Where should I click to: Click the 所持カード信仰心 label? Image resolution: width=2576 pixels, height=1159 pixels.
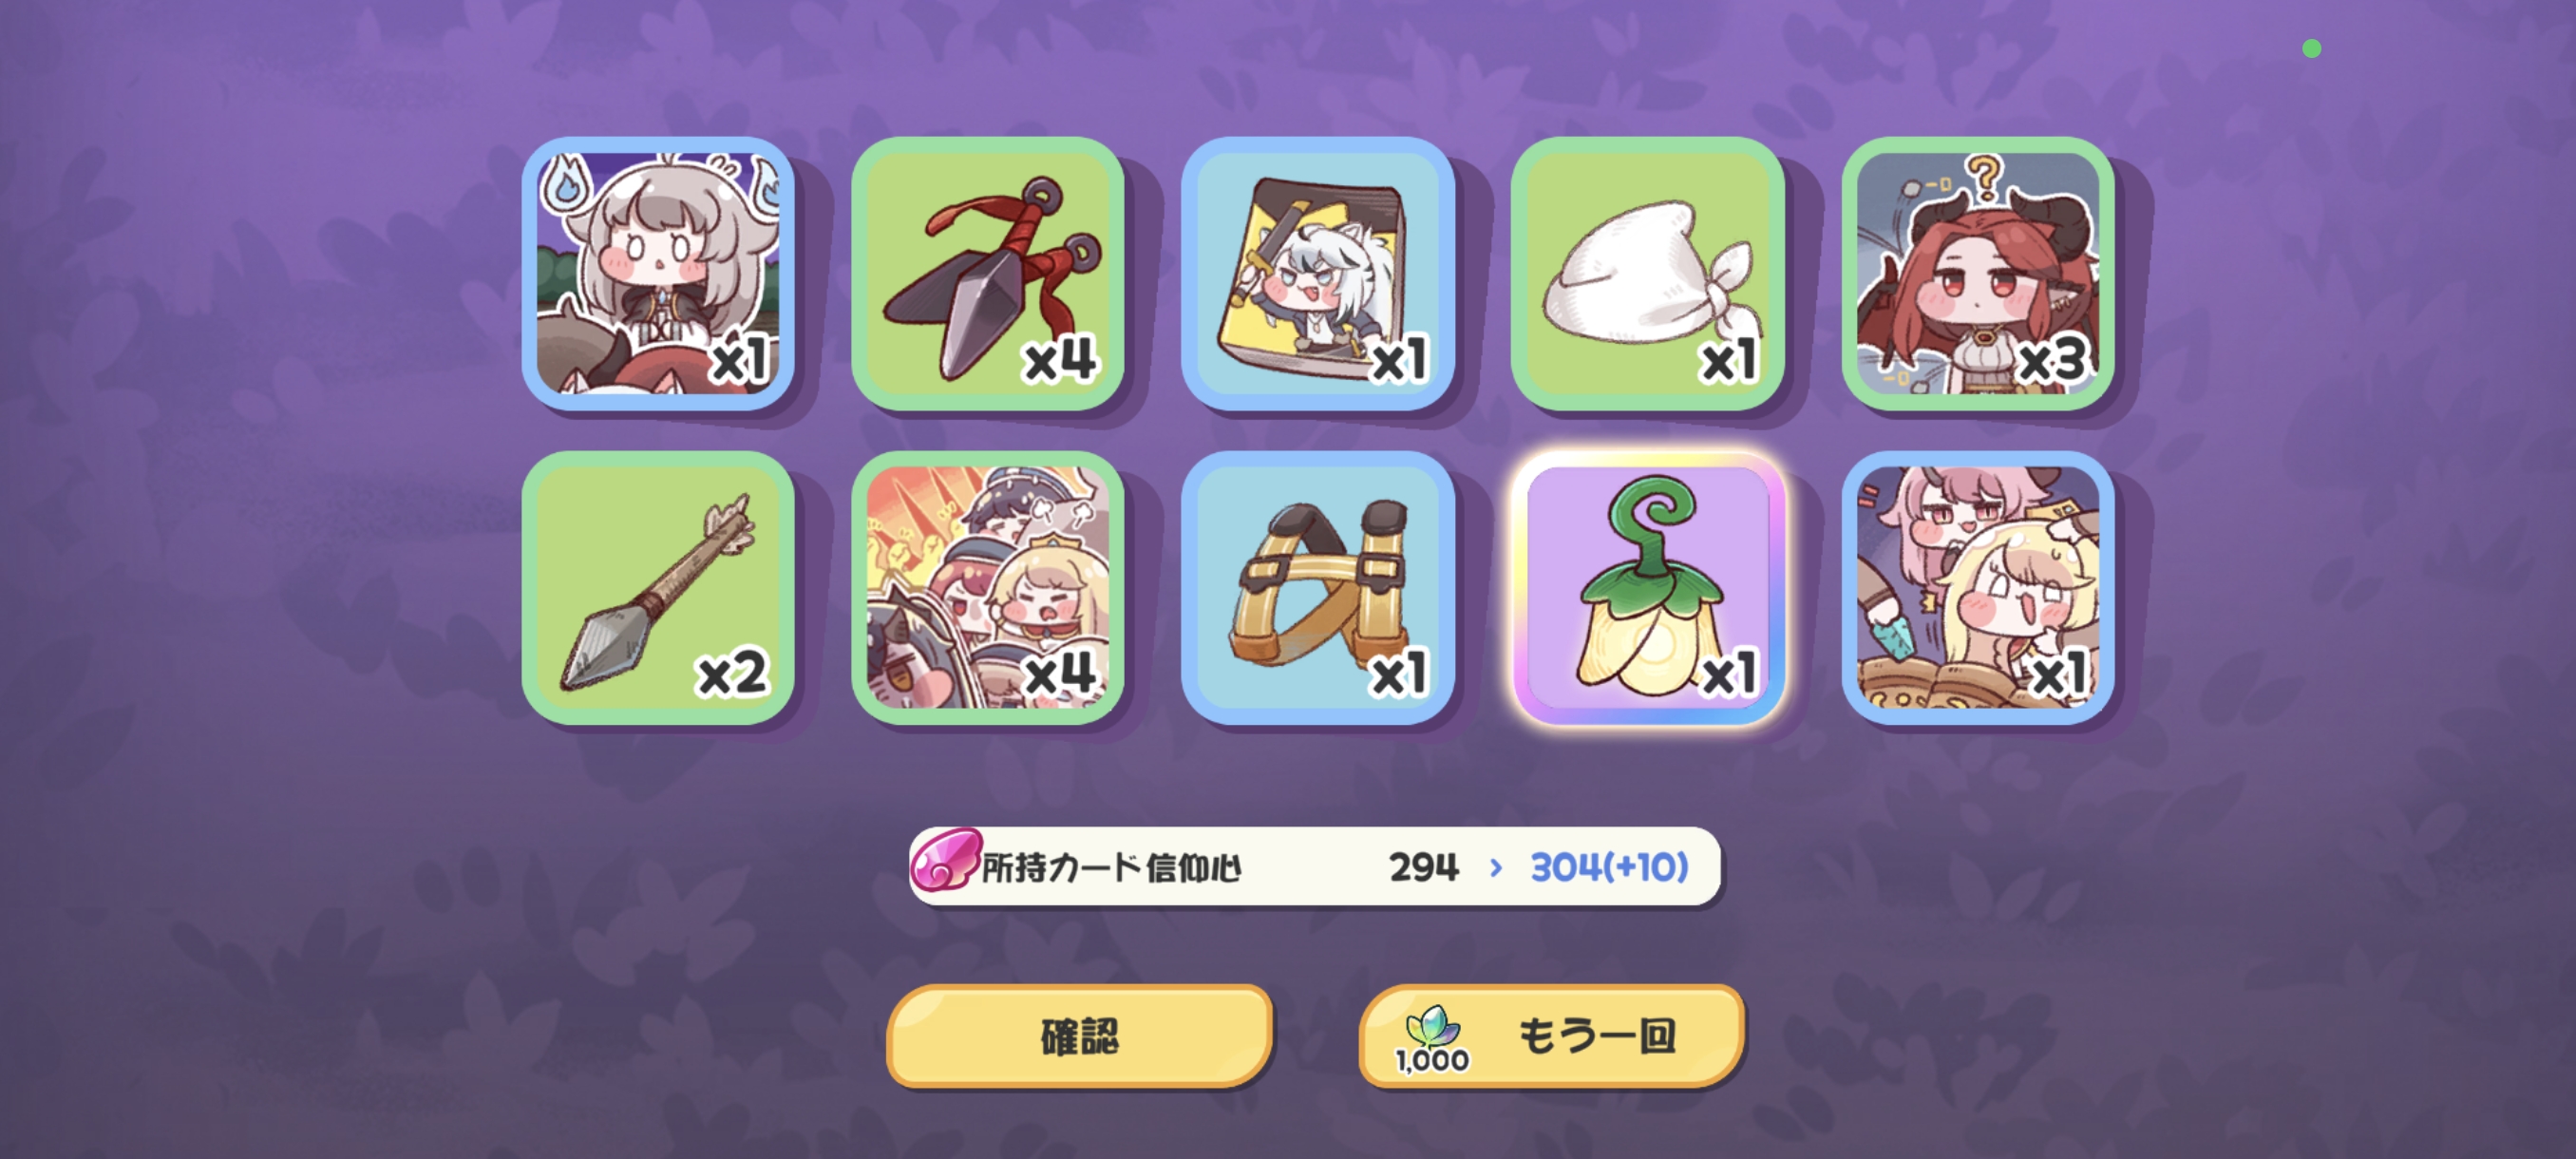pos(1112,867)
